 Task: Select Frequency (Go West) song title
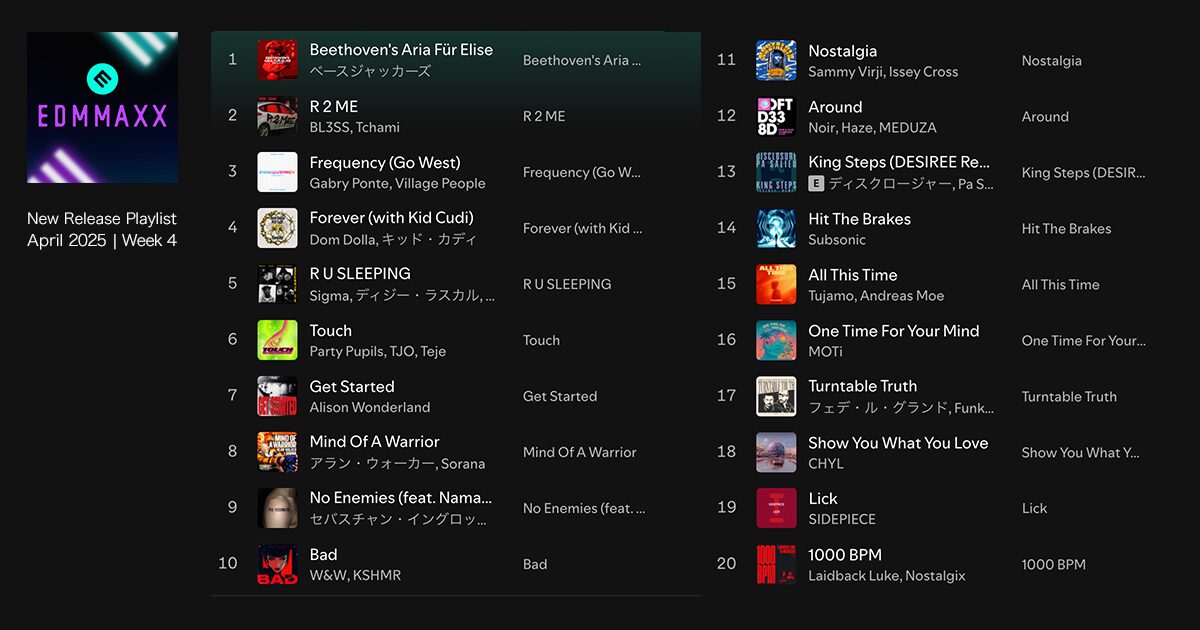point(385,162)
